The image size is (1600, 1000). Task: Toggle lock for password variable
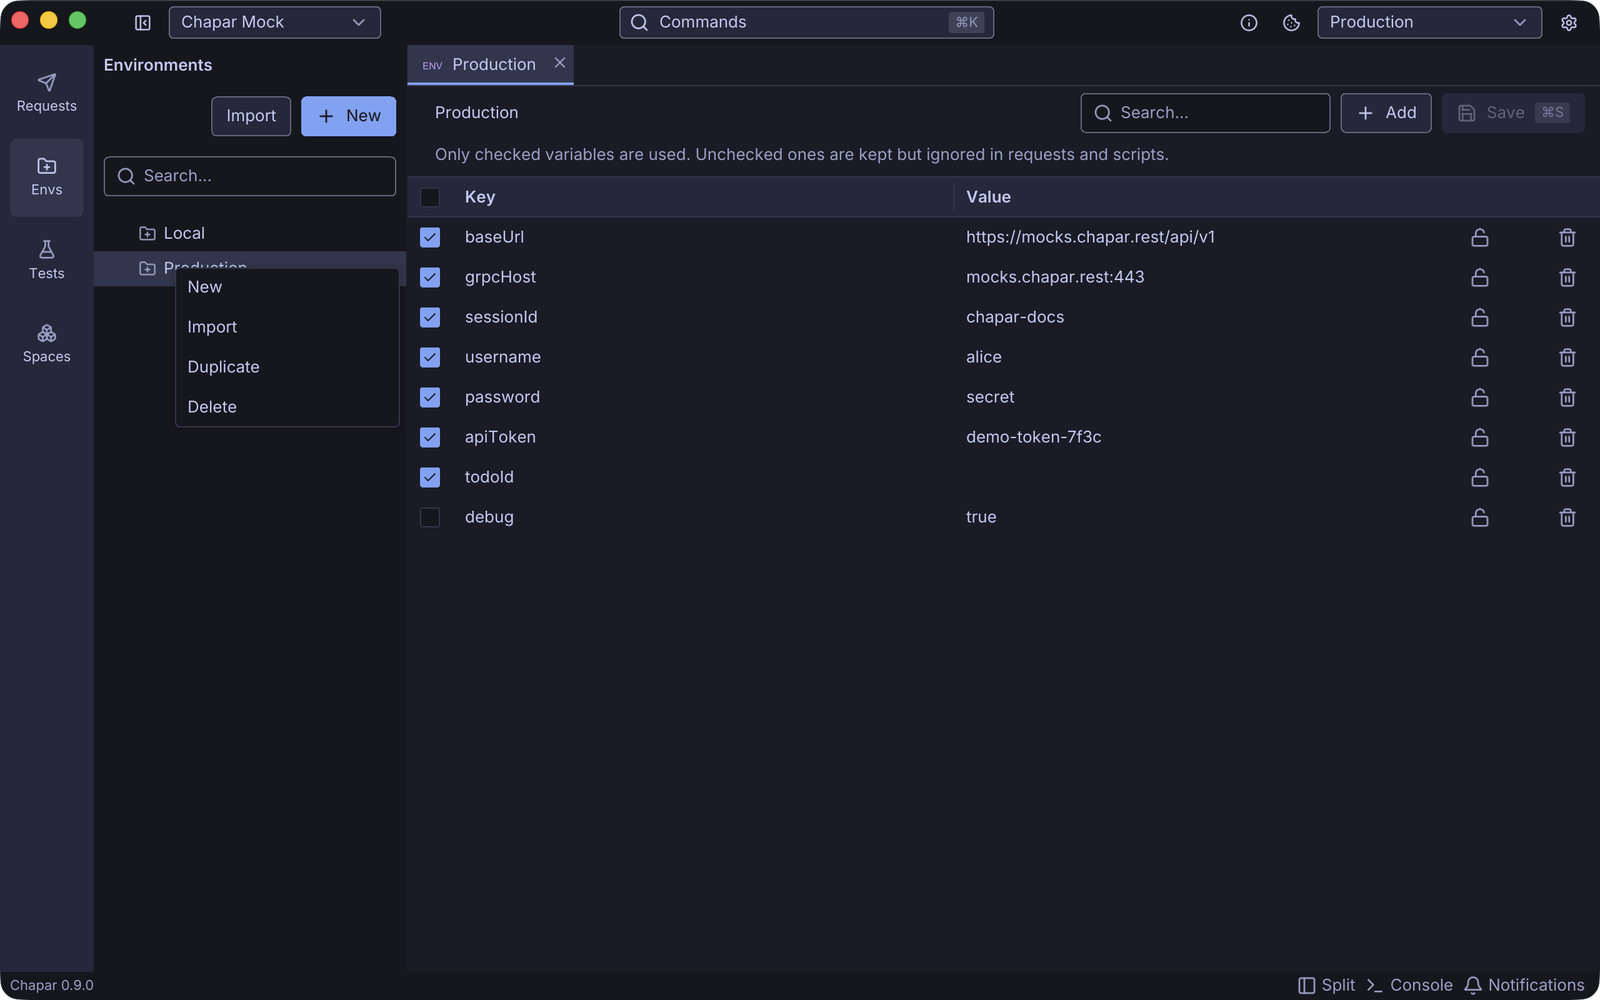click(x=1480, y=397)
